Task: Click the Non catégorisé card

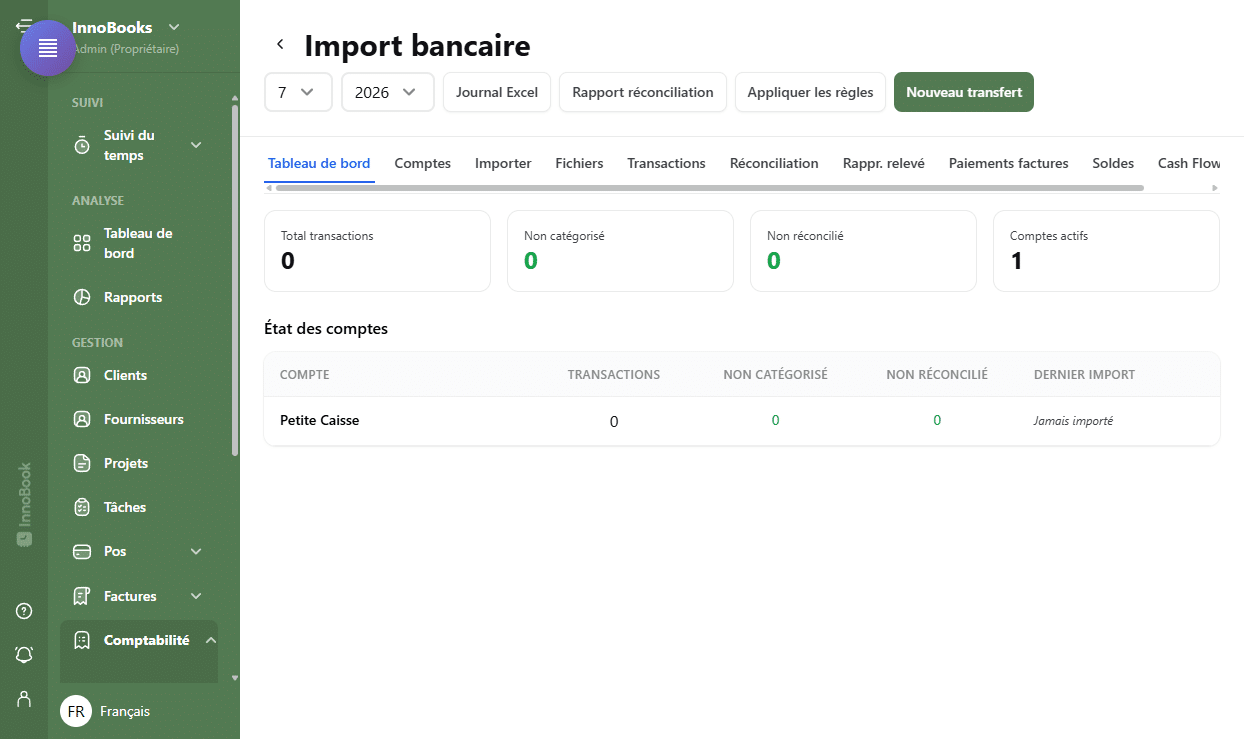Action: (620, 251)
